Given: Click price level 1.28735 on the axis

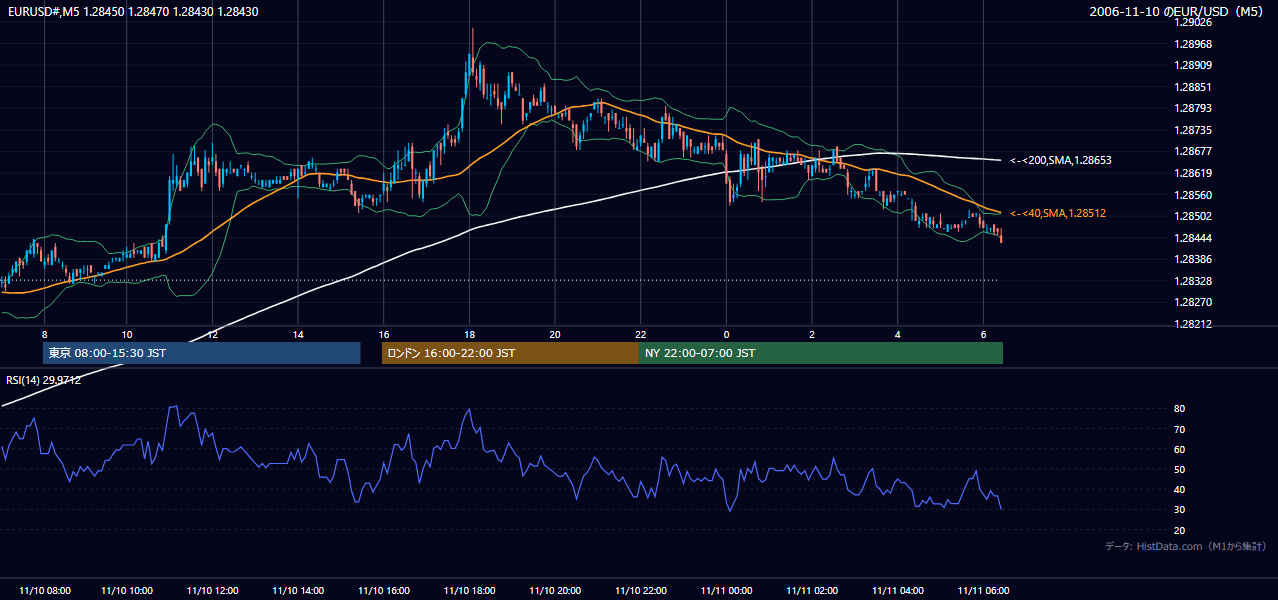Looking at the screenshot, I should [1192, 130].
